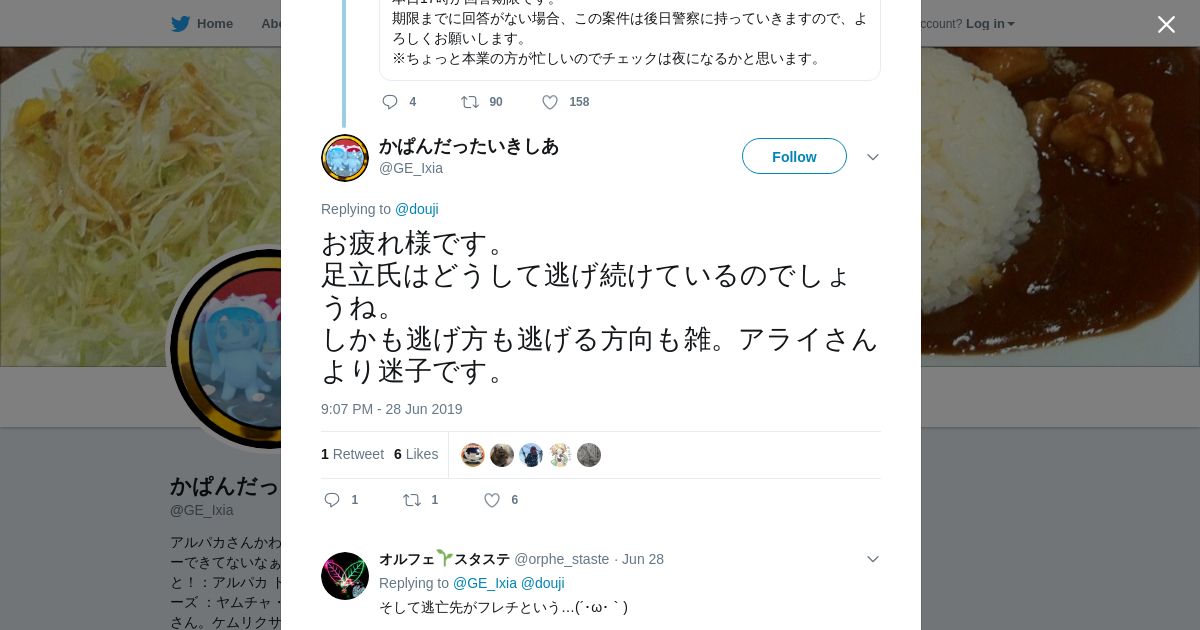
Task: Click the Twitter bird Home icon
Action: pyautogui.click(x=180, y=23)
